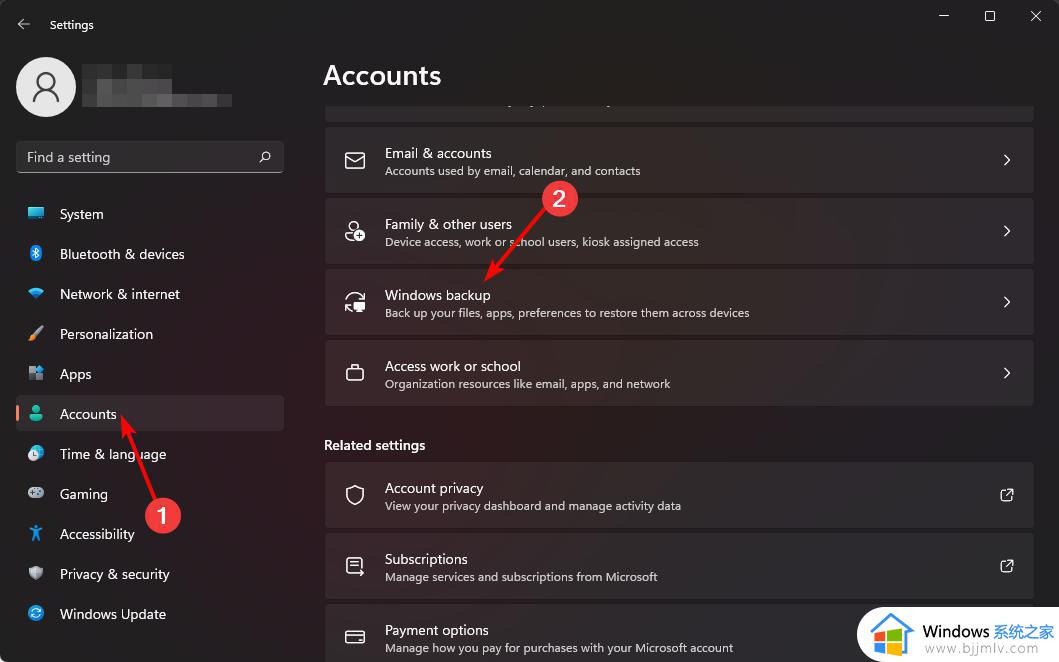This screenshot has width=1059, height=662.
Task: Minimize the Settings window
Action: tap(944, 16)
